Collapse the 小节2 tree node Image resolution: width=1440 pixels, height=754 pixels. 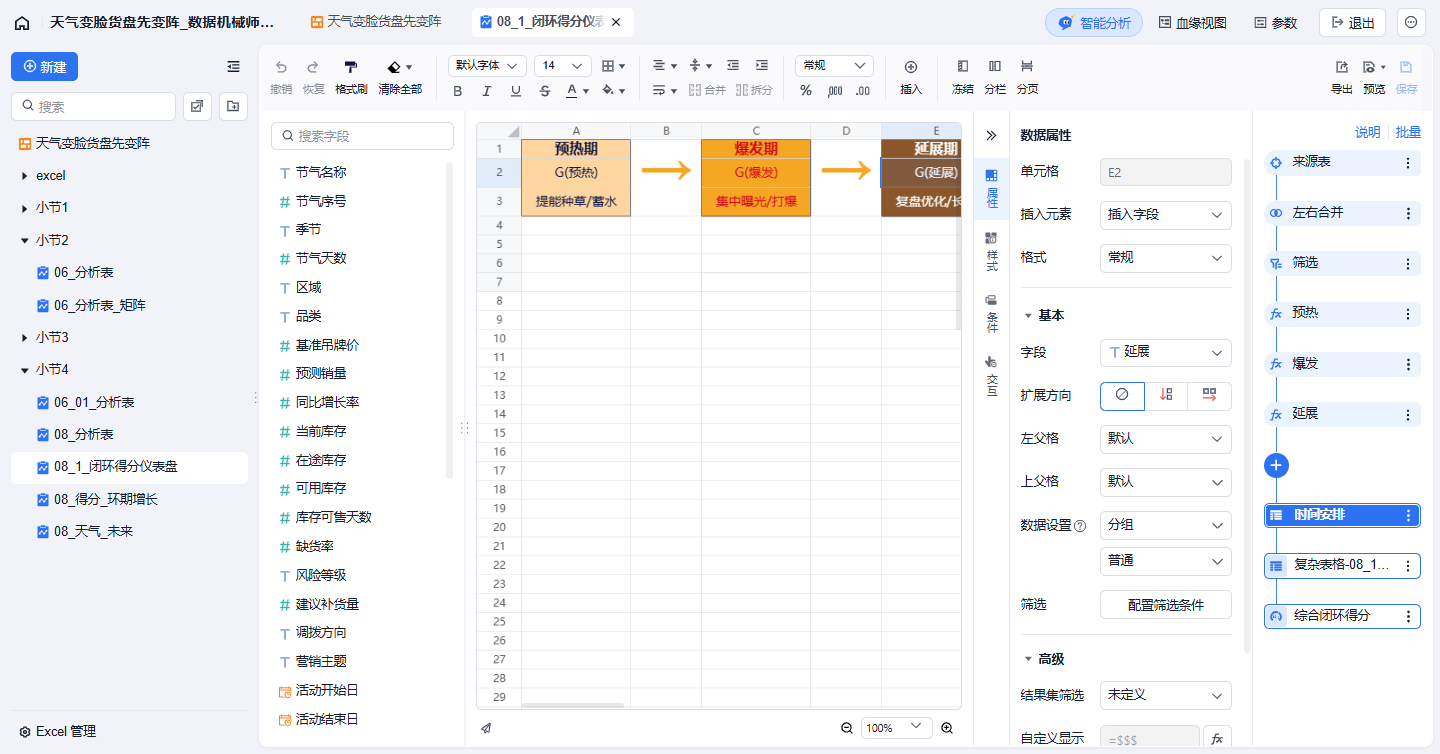[x=24, y=241]
